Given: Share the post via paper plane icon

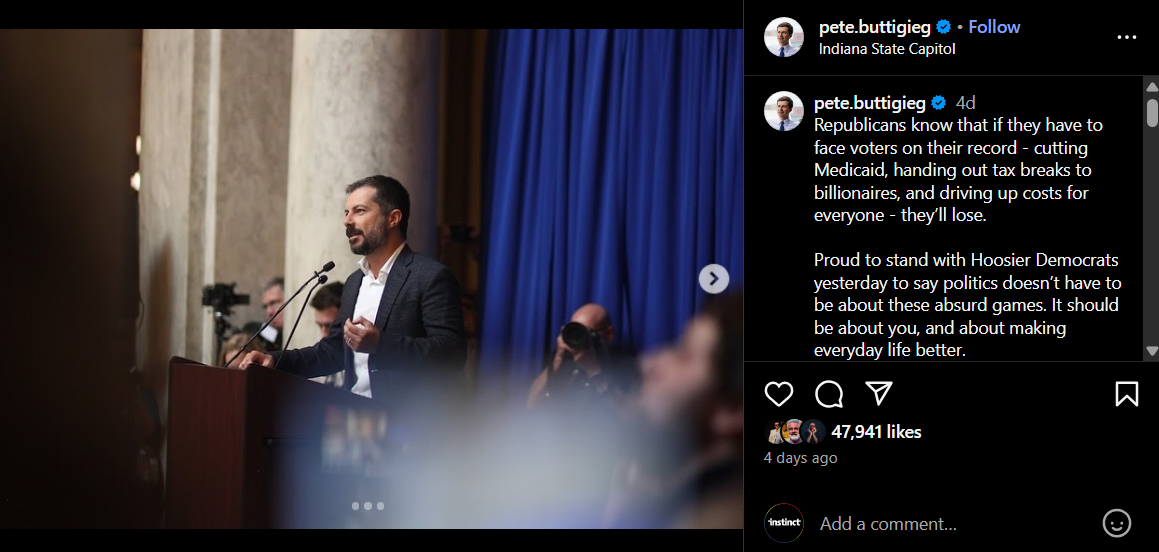Looking at the screenshot, I should [x=879, y=394].
